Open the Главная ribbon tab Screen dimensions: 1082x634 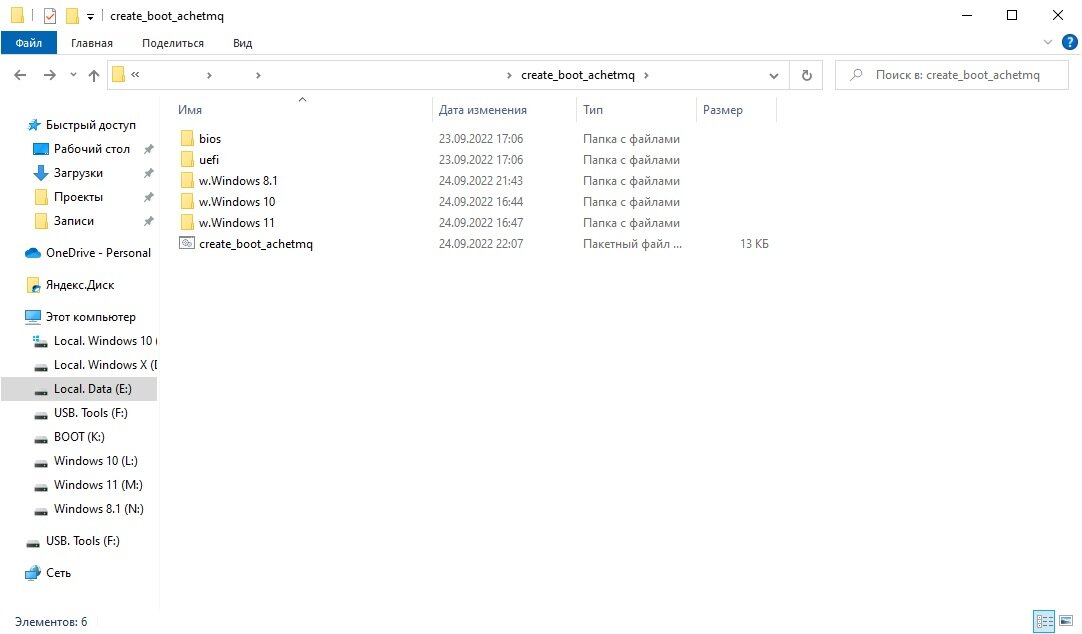click(92, 43)
